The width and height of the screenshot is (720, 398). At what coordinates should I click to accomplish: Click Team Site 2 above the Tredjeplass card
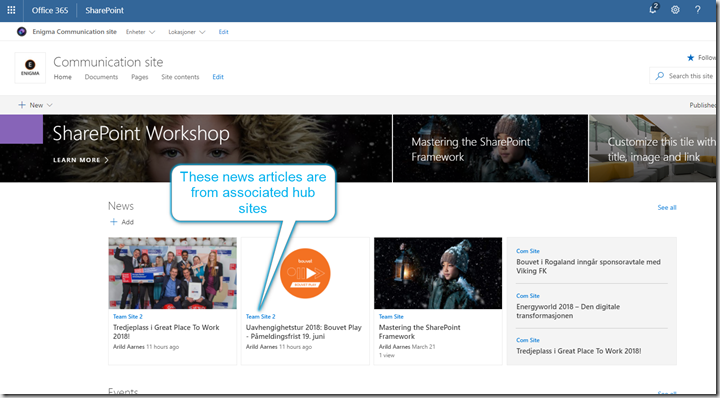pyautogui.click(x=128, y=317)
